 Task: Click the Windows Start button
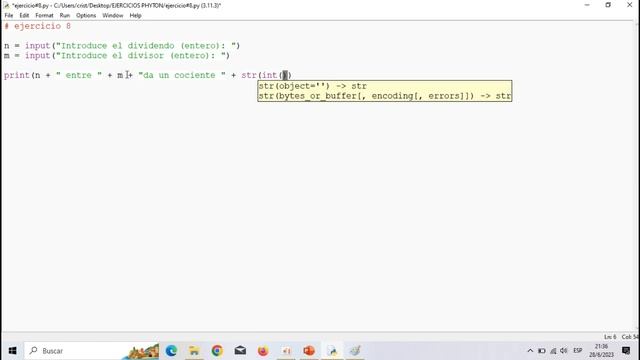click(12, 351)
